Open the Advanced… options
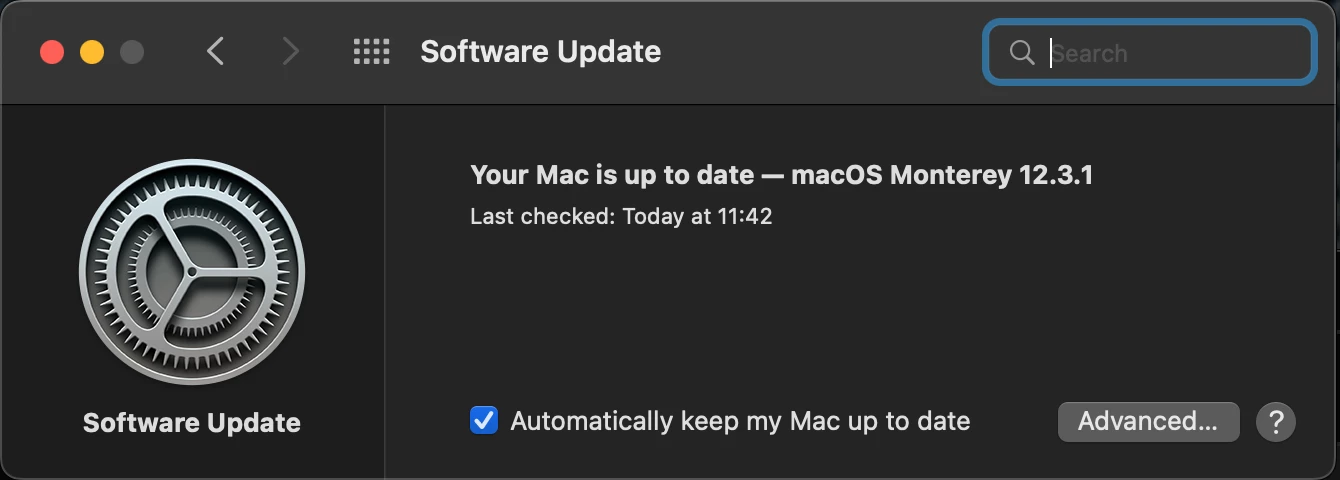Screen dimensions: 1340x480 click(1148, 422)
